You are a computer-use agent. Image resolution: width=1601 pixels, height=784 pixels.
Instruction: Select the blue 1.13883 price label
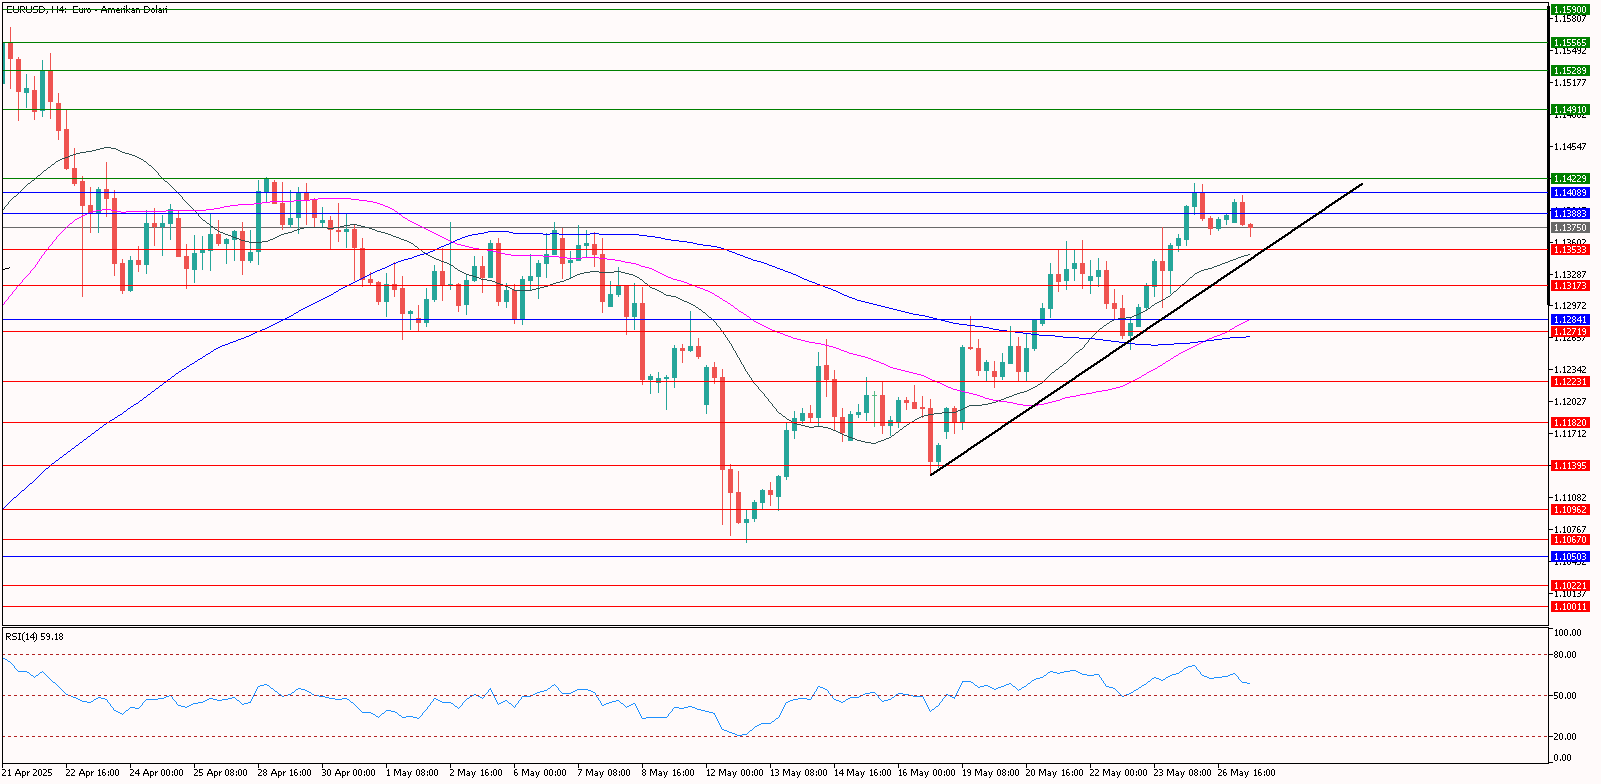(1570, 214)
